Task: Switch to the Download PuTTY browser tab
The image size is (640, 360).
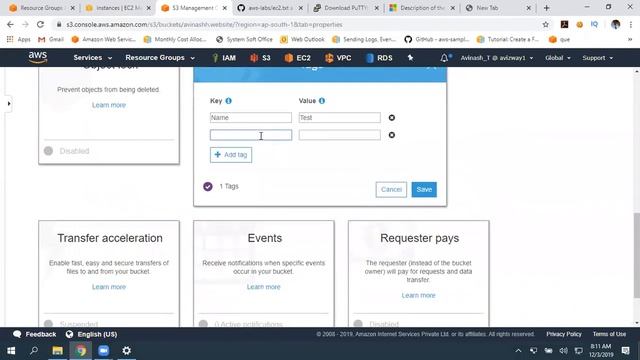Action: [347, 8]
